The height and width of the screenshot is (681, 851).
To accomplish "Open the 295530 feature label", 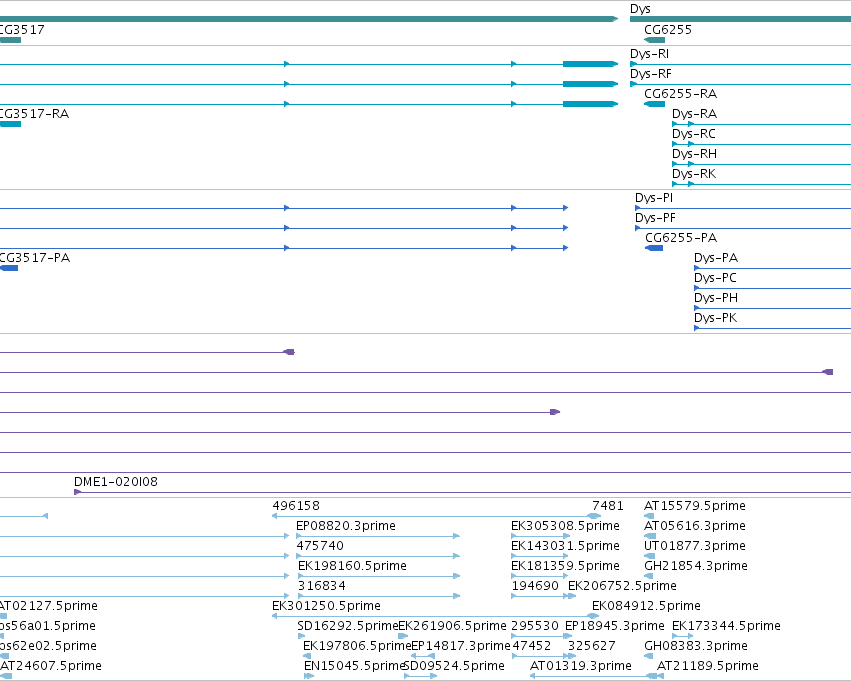I will pyautogui.click(x=535, y=626).
